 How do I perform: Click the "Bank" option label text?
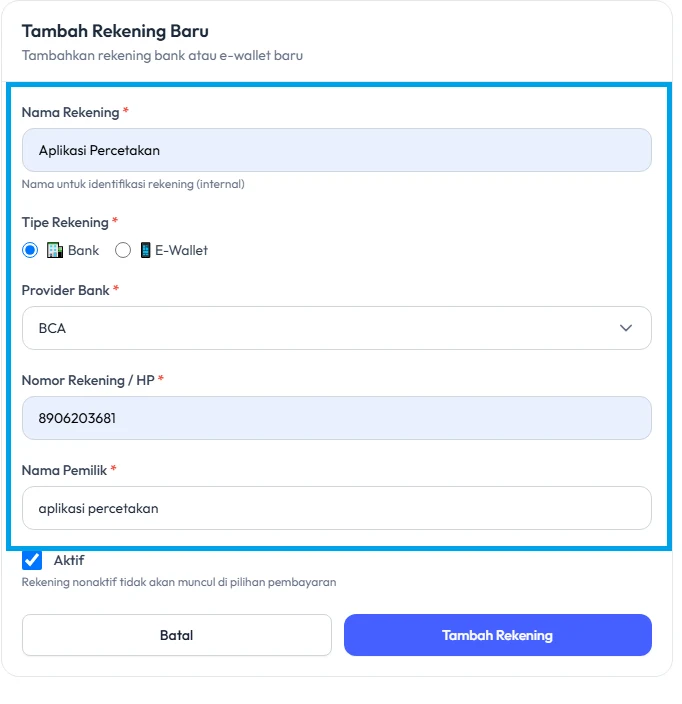coord(84,250)
